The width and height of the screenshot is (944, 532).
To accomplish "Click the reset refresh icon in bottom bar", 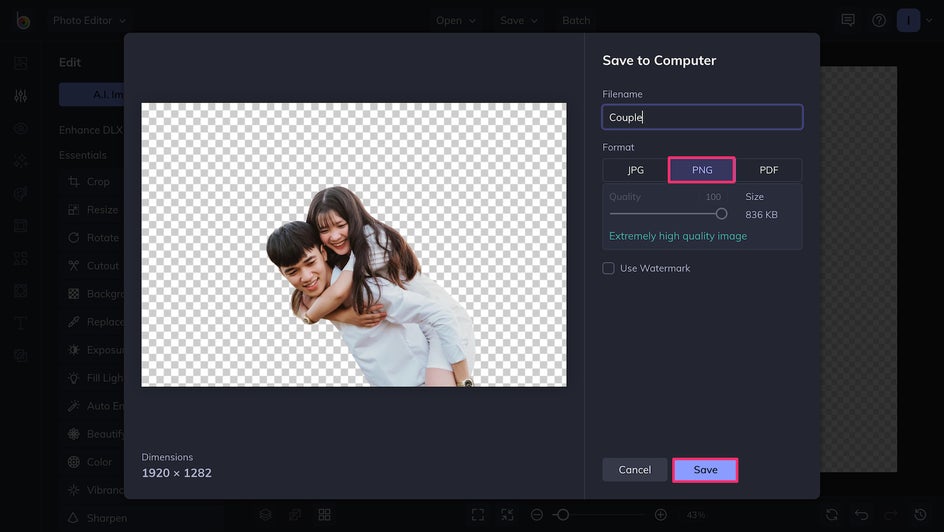I will pyautogui.click(x=832, y=515).
